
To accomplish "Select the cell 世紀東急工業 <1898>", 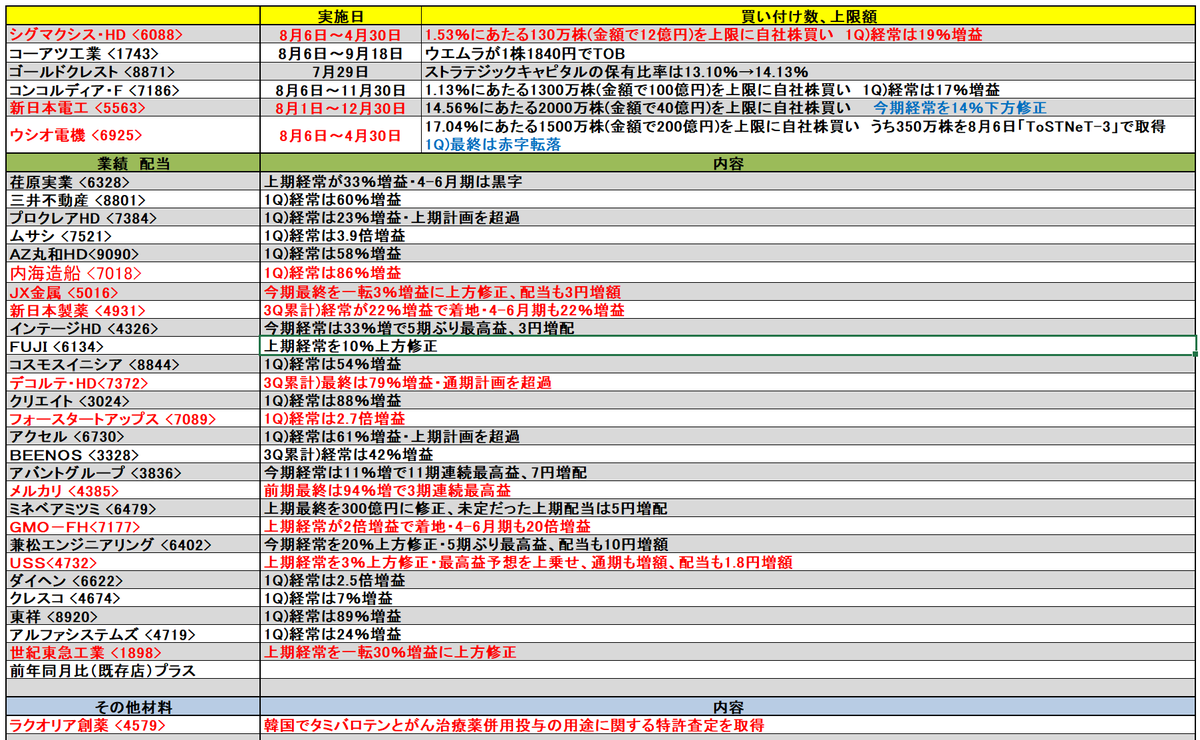I will point(132,652).
